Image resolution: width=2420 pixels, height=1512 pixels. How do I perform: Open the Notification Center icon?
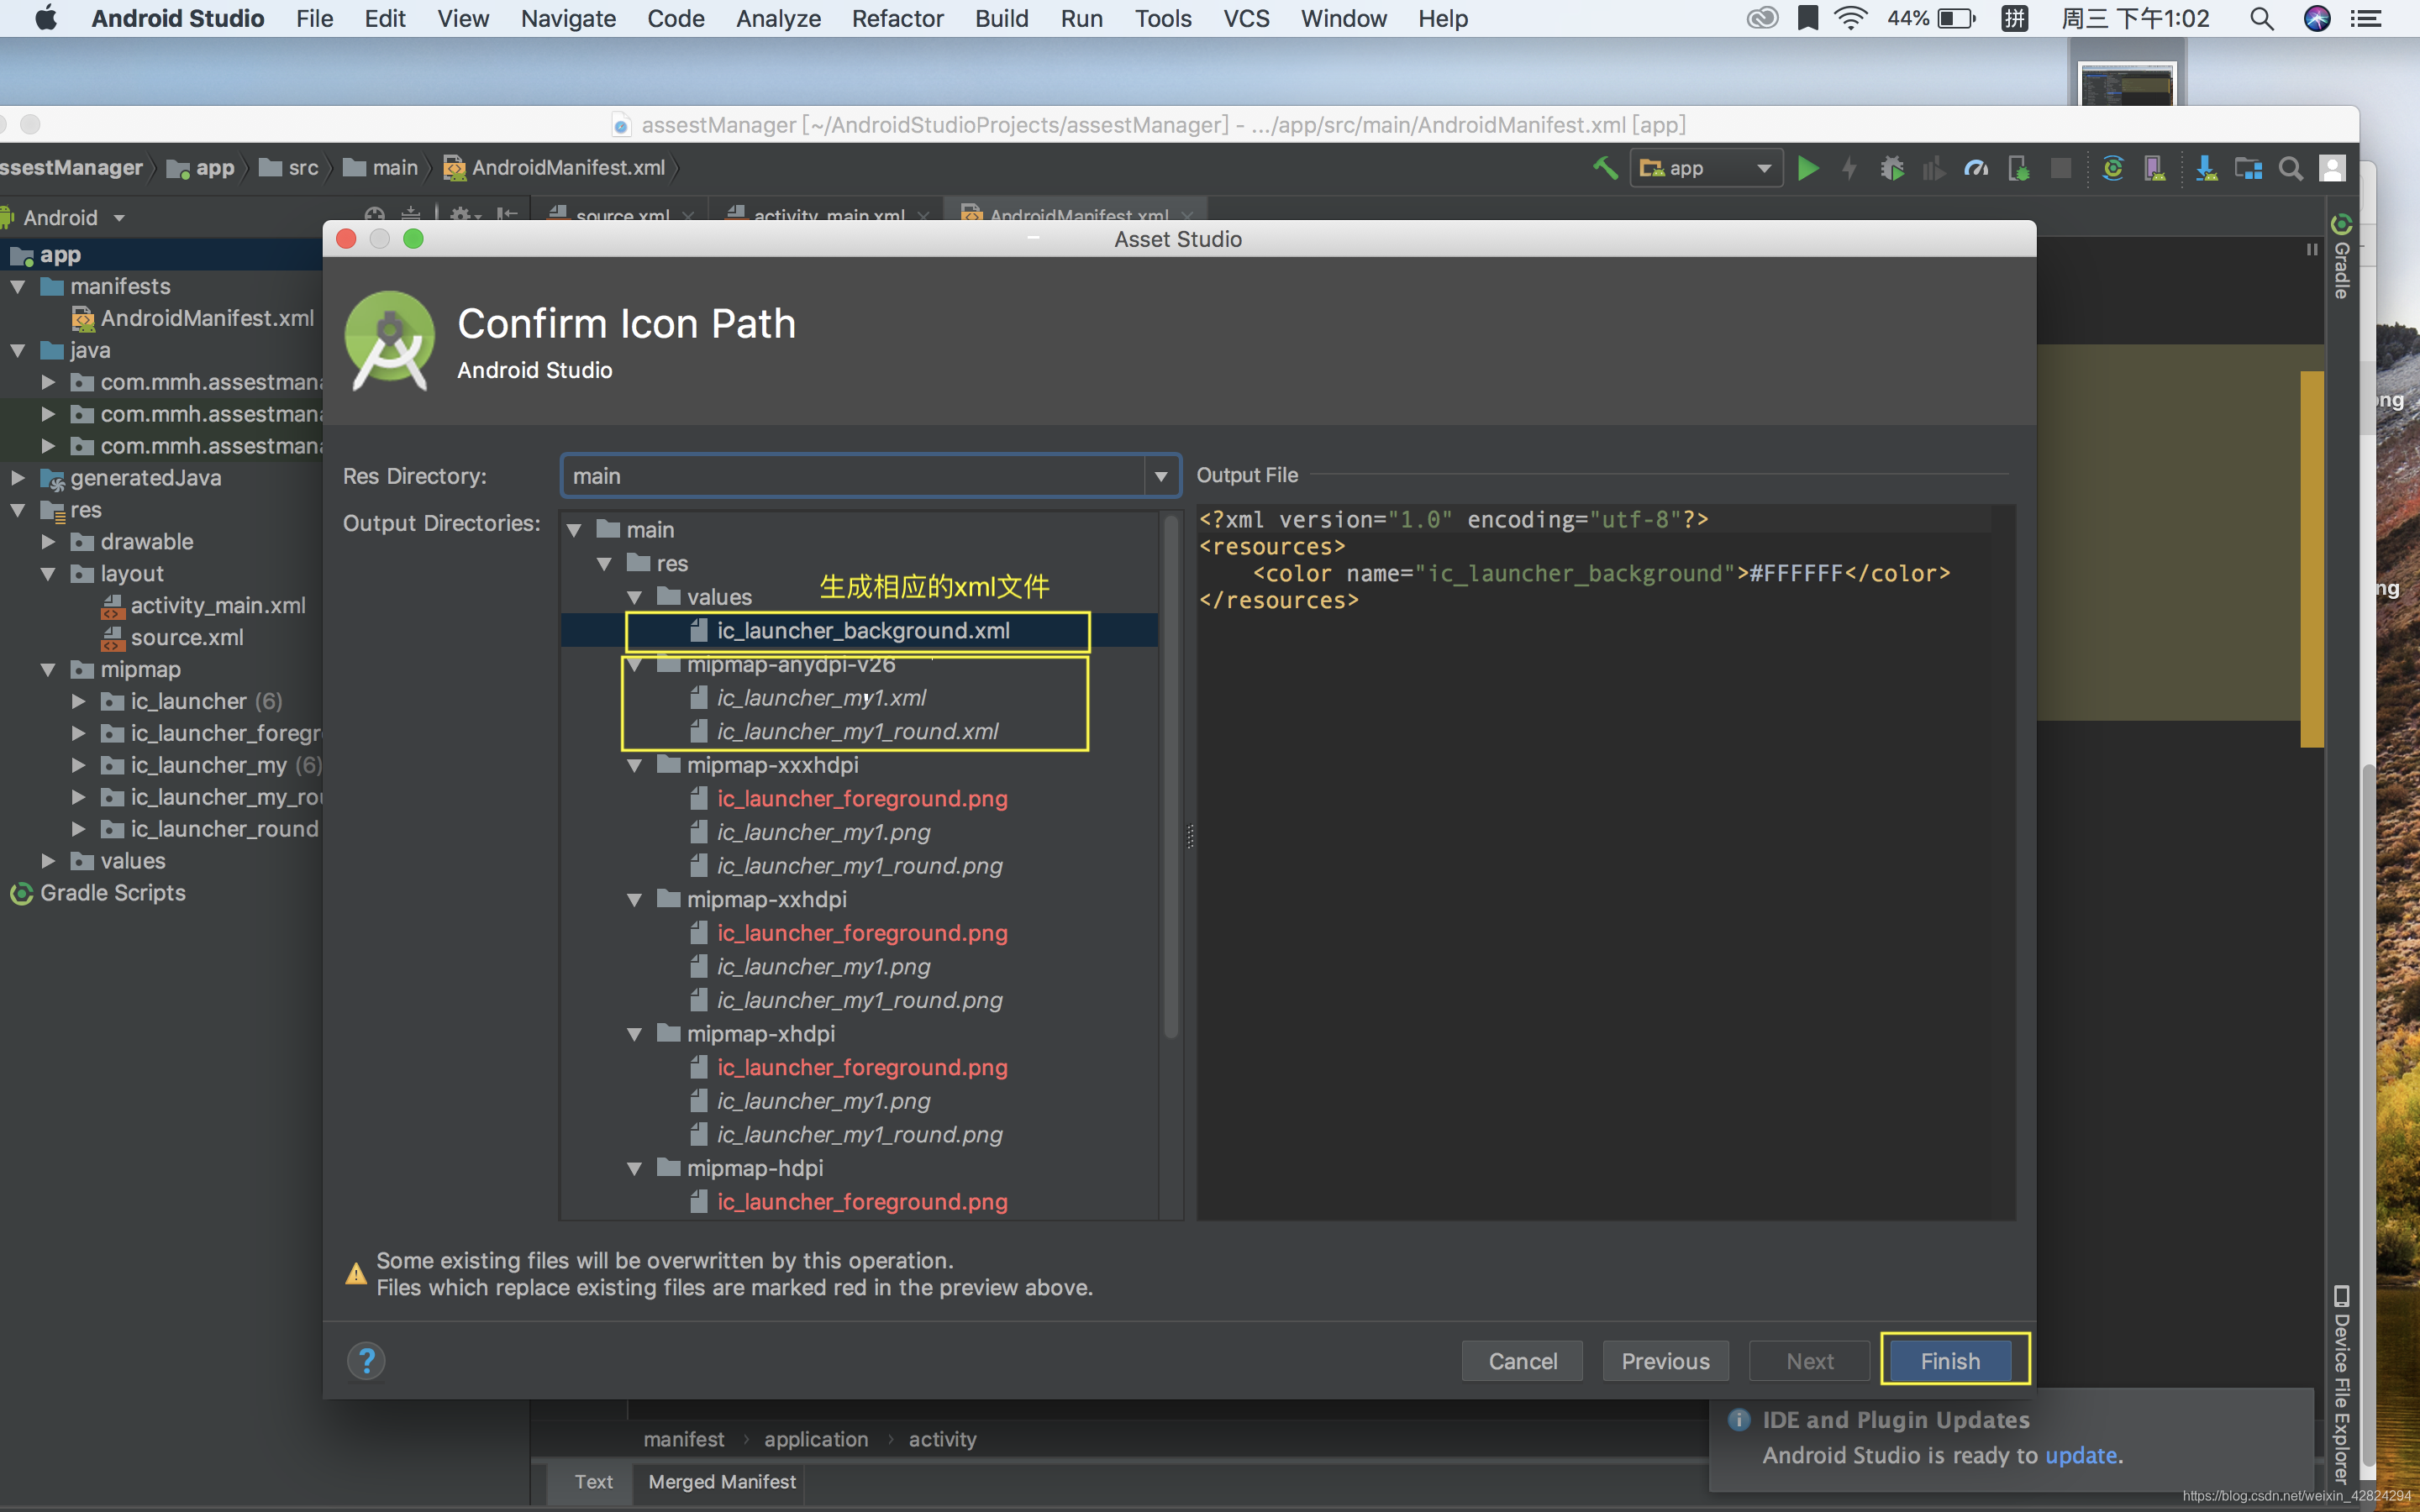2365,18
